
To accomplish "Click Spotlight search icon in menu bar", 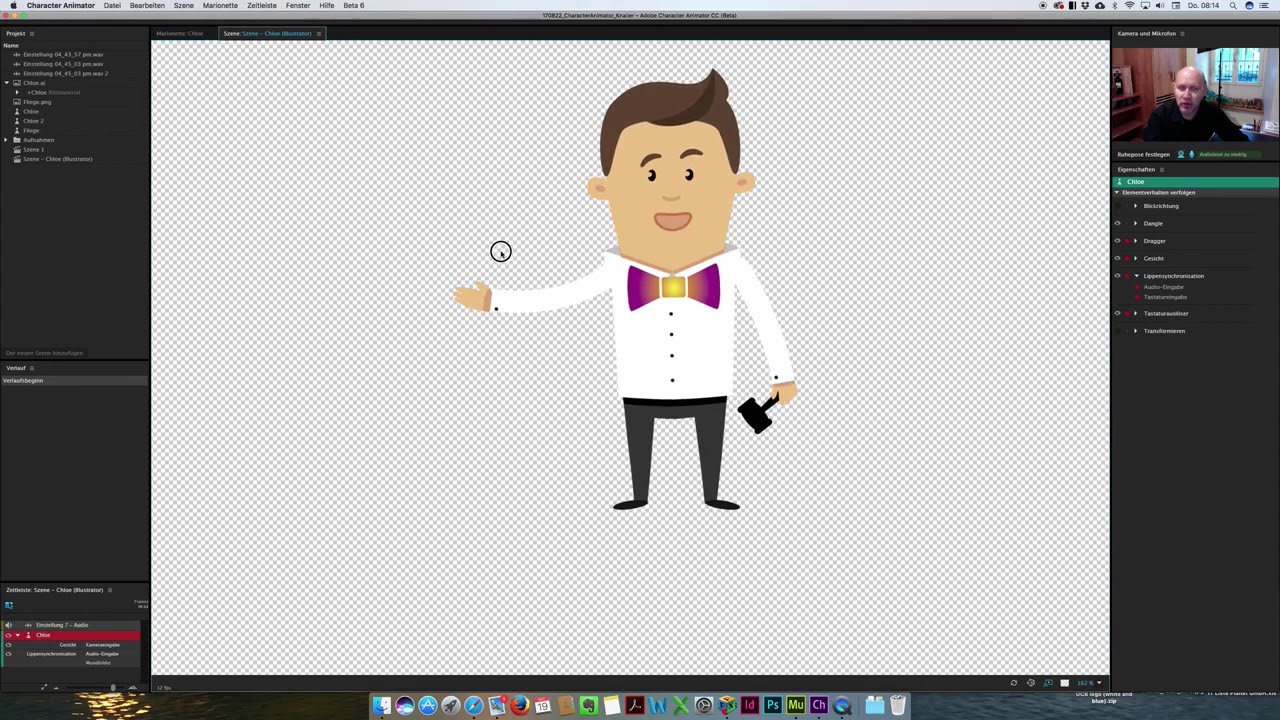I will pyautogui.click(x=1233, y=5).
